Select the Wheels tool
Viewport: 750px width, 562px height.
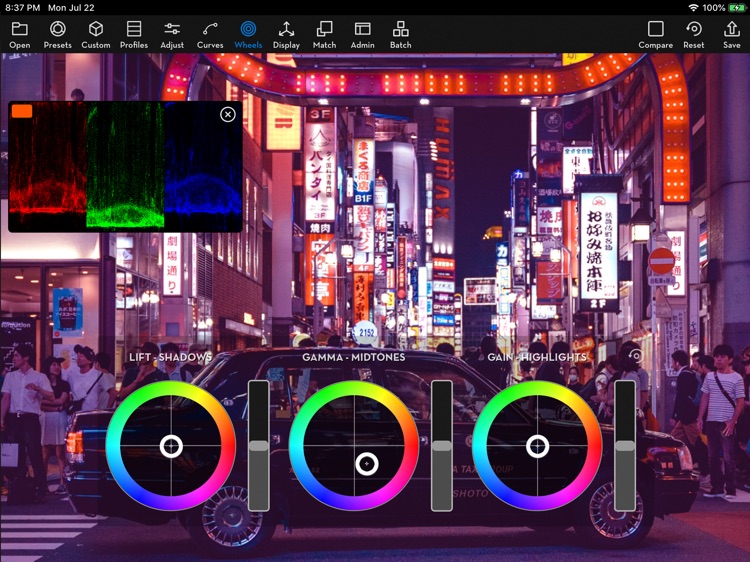click(248, 35)
